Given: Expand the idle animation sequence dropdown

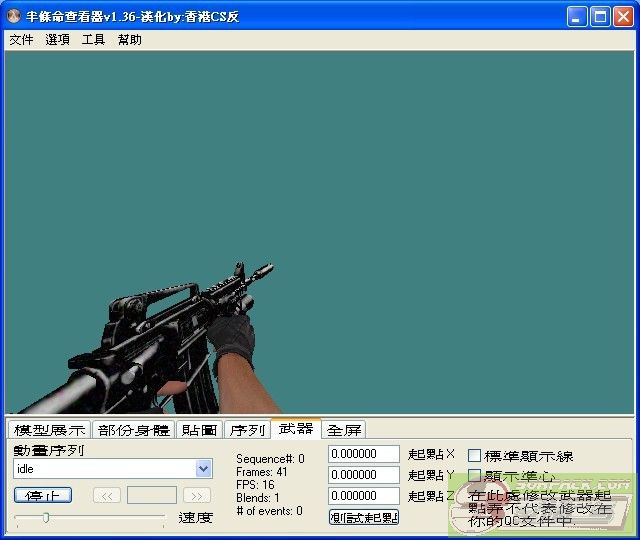Looking at the screenshot, I should [x=204, y=468].
